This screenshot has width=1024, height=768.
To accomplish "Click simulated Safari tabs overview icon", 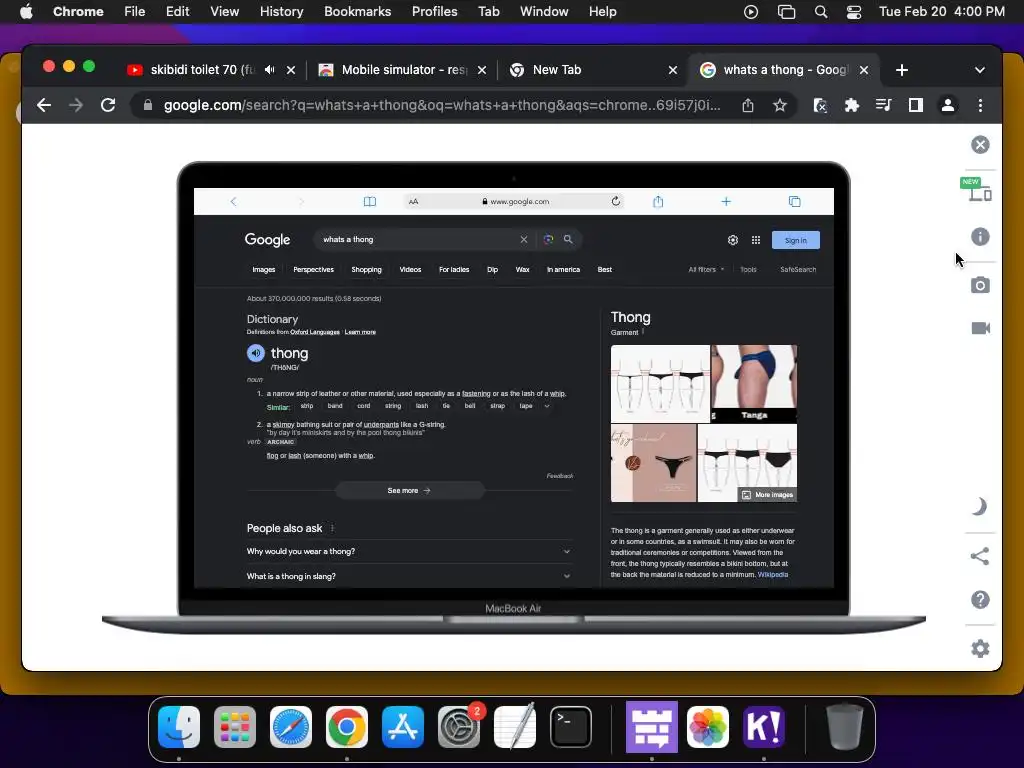I will coord(794,201).
